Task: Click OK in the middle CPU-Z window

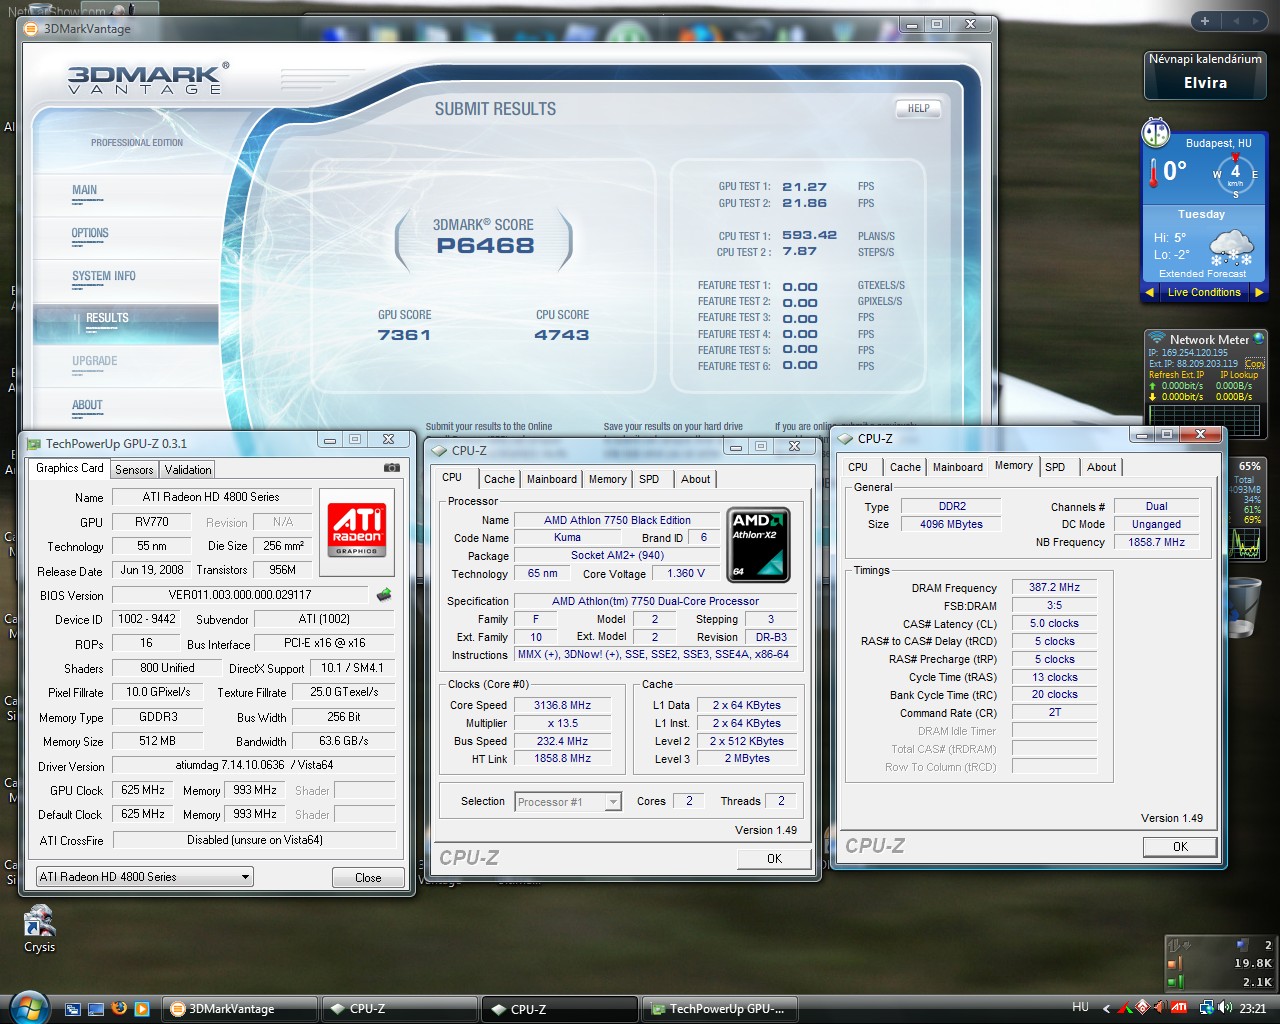Action: pyautogui.click(x=774, y=858)
